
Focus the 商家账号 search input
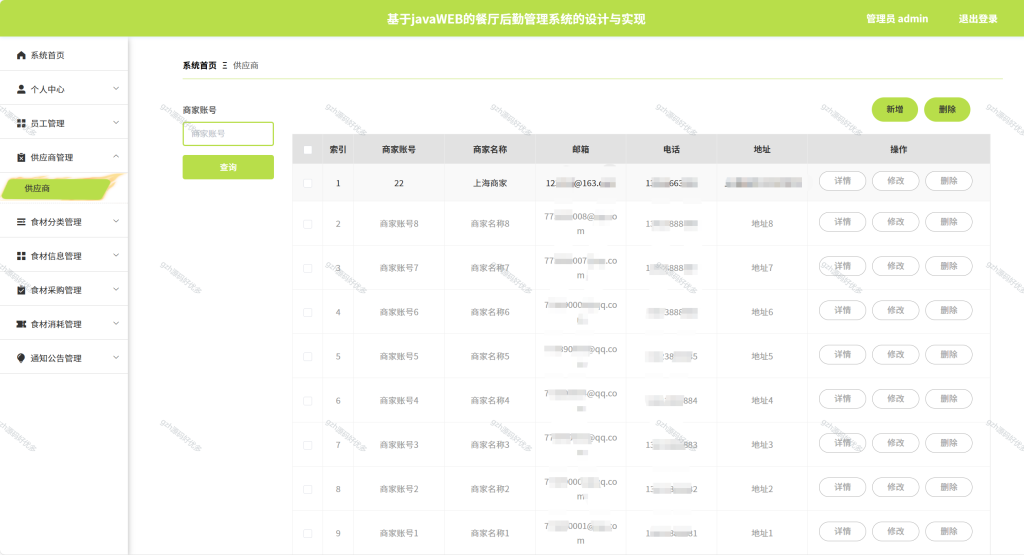228,134
